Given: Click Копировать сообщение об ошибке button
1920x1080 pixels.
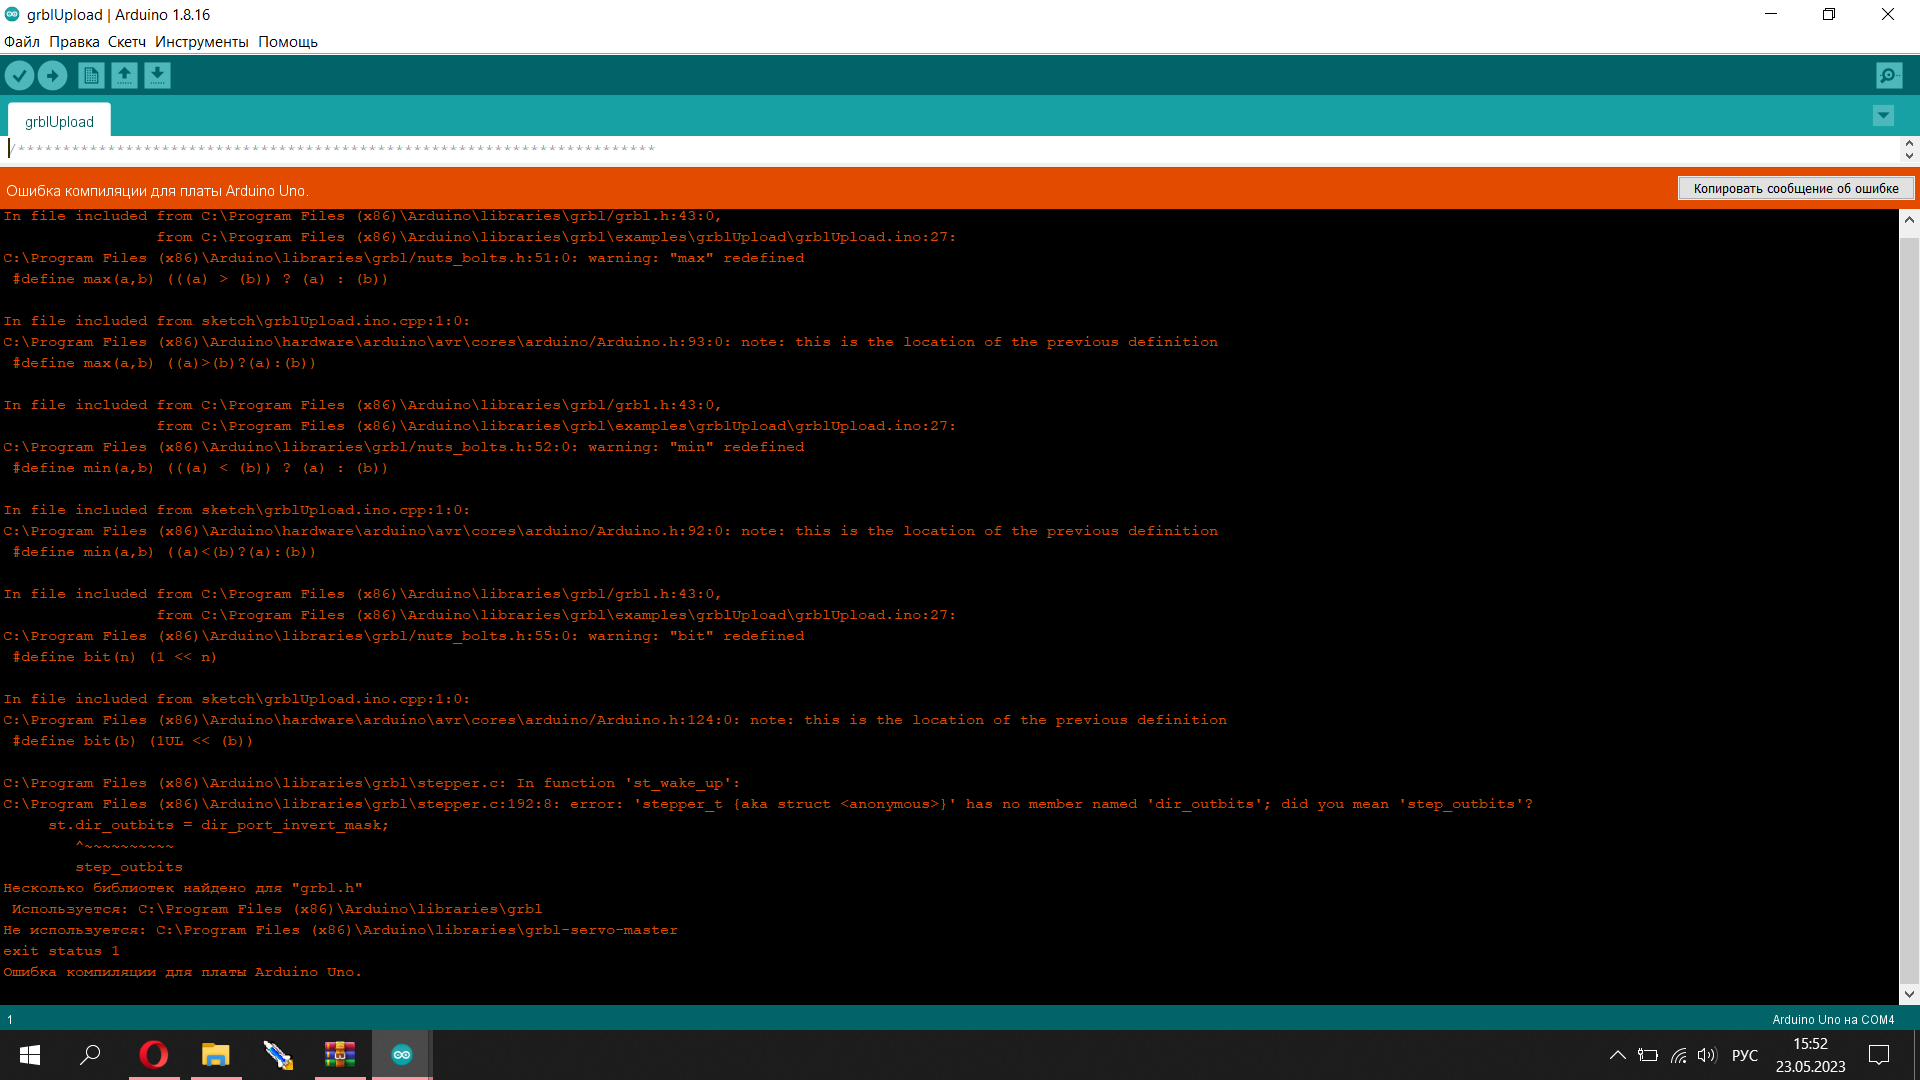Looking at the screenshot, I should coord(1796,188).
